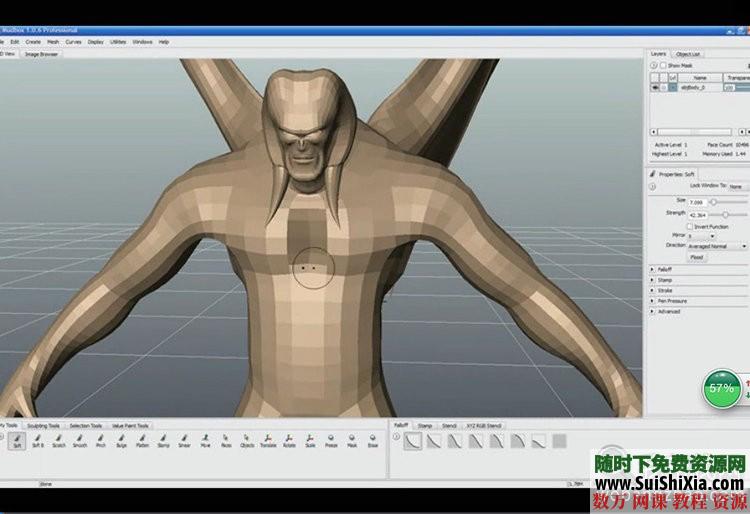This screenshot has height=514, width=750.
Task: Choose the fourth falloff curve preset
Action: tap(476, 441)
